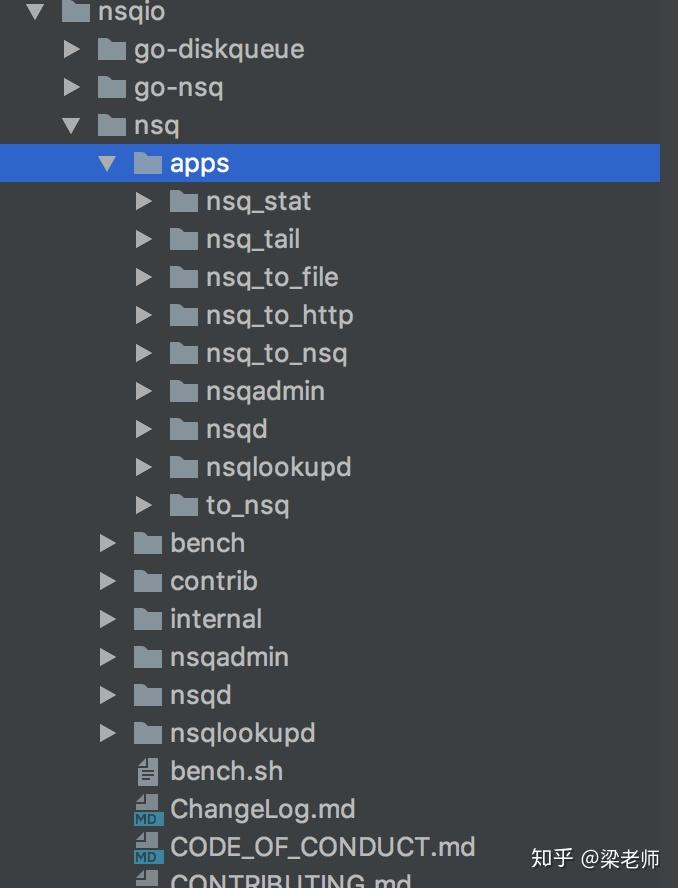Expand the bench folder arrow
Screen dimensions: 678x888
108,543
